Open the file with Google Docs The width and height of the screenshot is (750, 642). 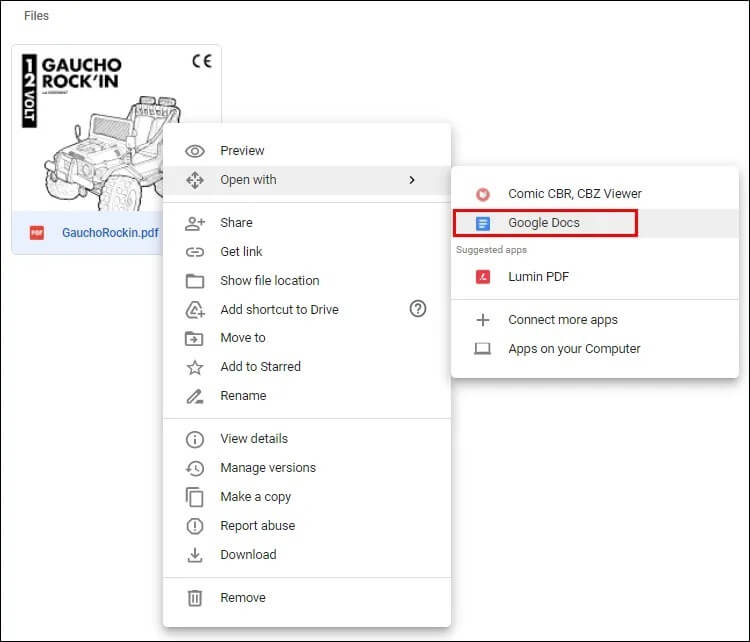pyautogui.click(x=595, y=223)
